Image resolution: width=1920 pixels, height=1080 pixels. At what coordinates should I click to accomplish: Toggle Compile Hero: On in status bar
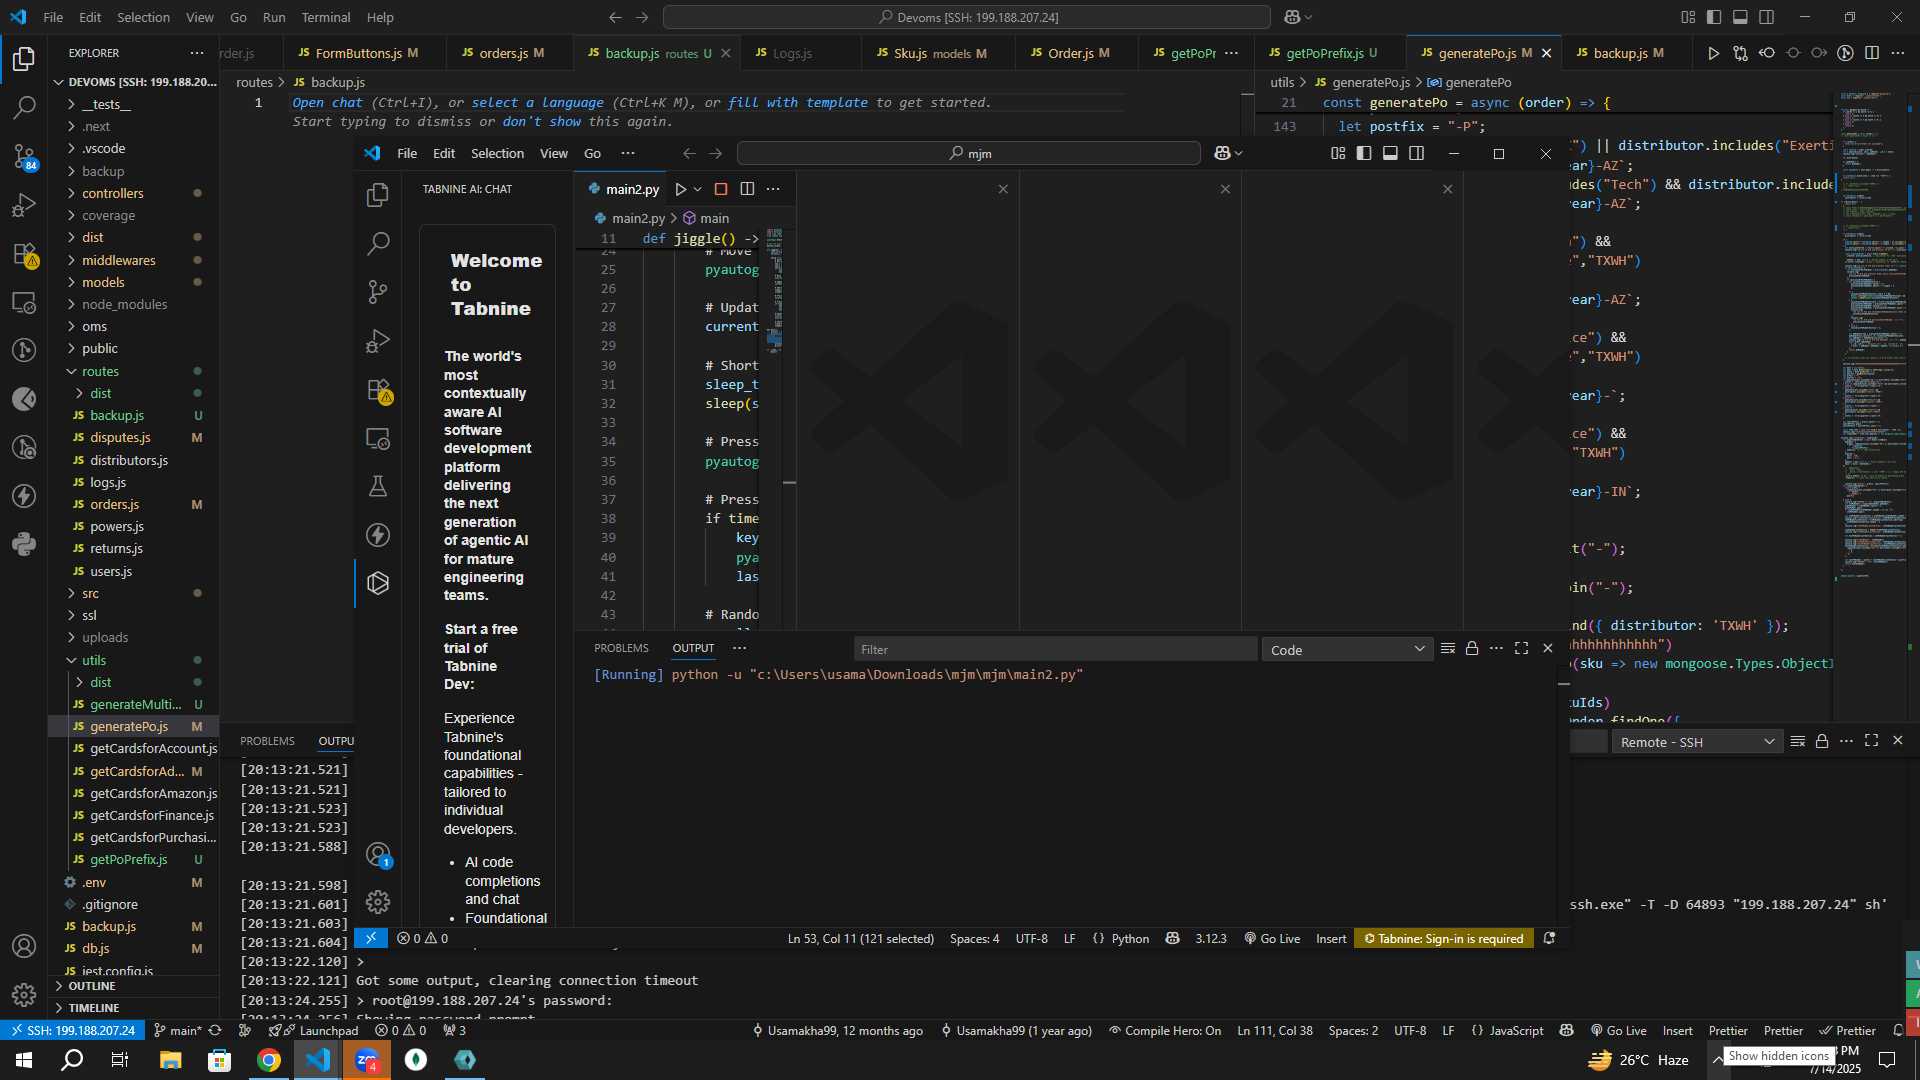coord(1165,1030)
